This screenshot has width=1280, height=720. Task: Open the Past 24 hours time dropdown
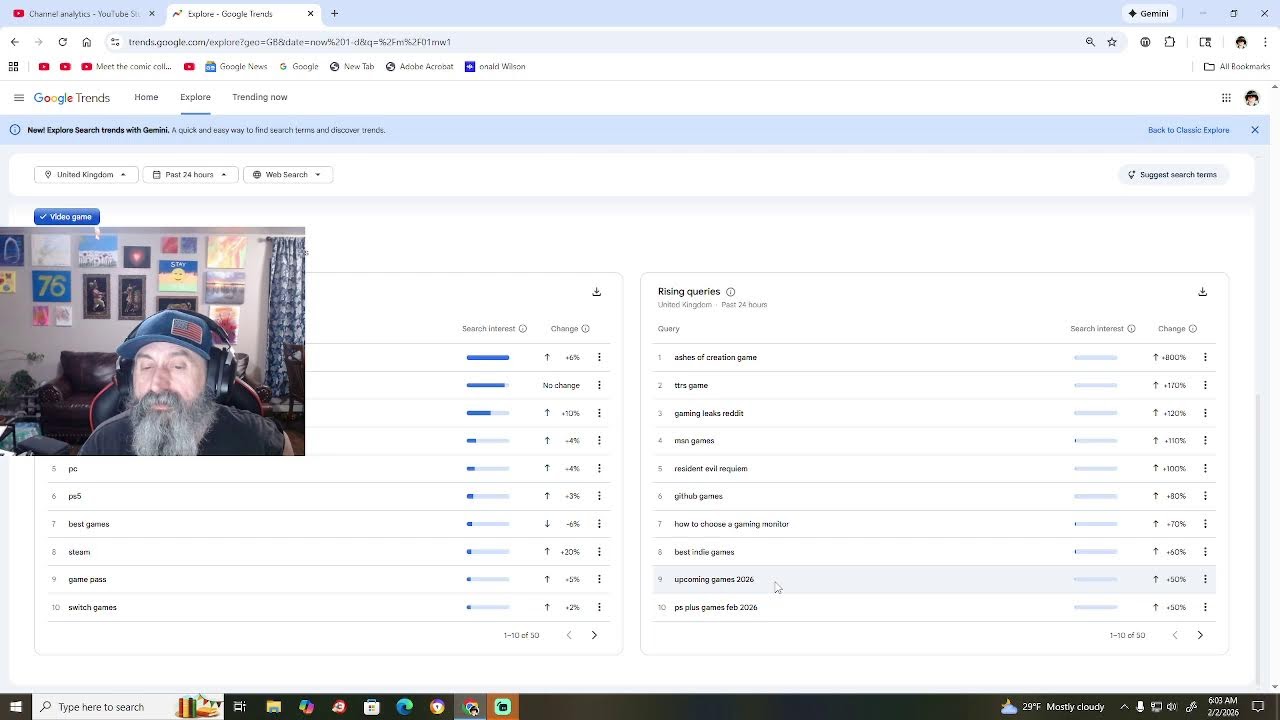coord(190,175)
